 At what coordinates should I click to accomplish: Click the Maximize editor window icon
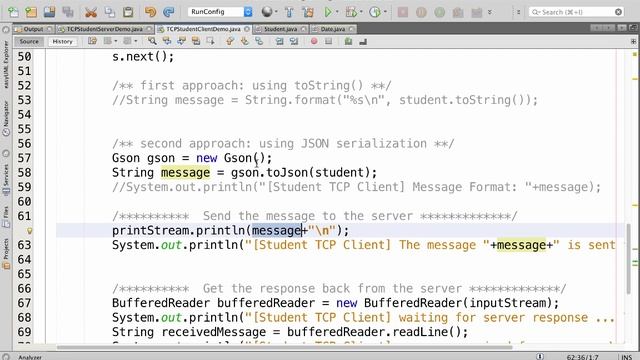point(633,28)
